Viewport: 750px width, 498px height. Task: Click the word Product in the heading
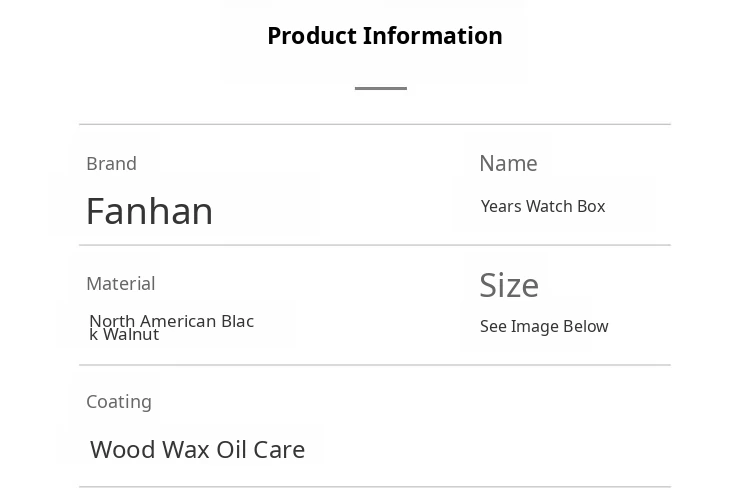click(x=312, y=36)
